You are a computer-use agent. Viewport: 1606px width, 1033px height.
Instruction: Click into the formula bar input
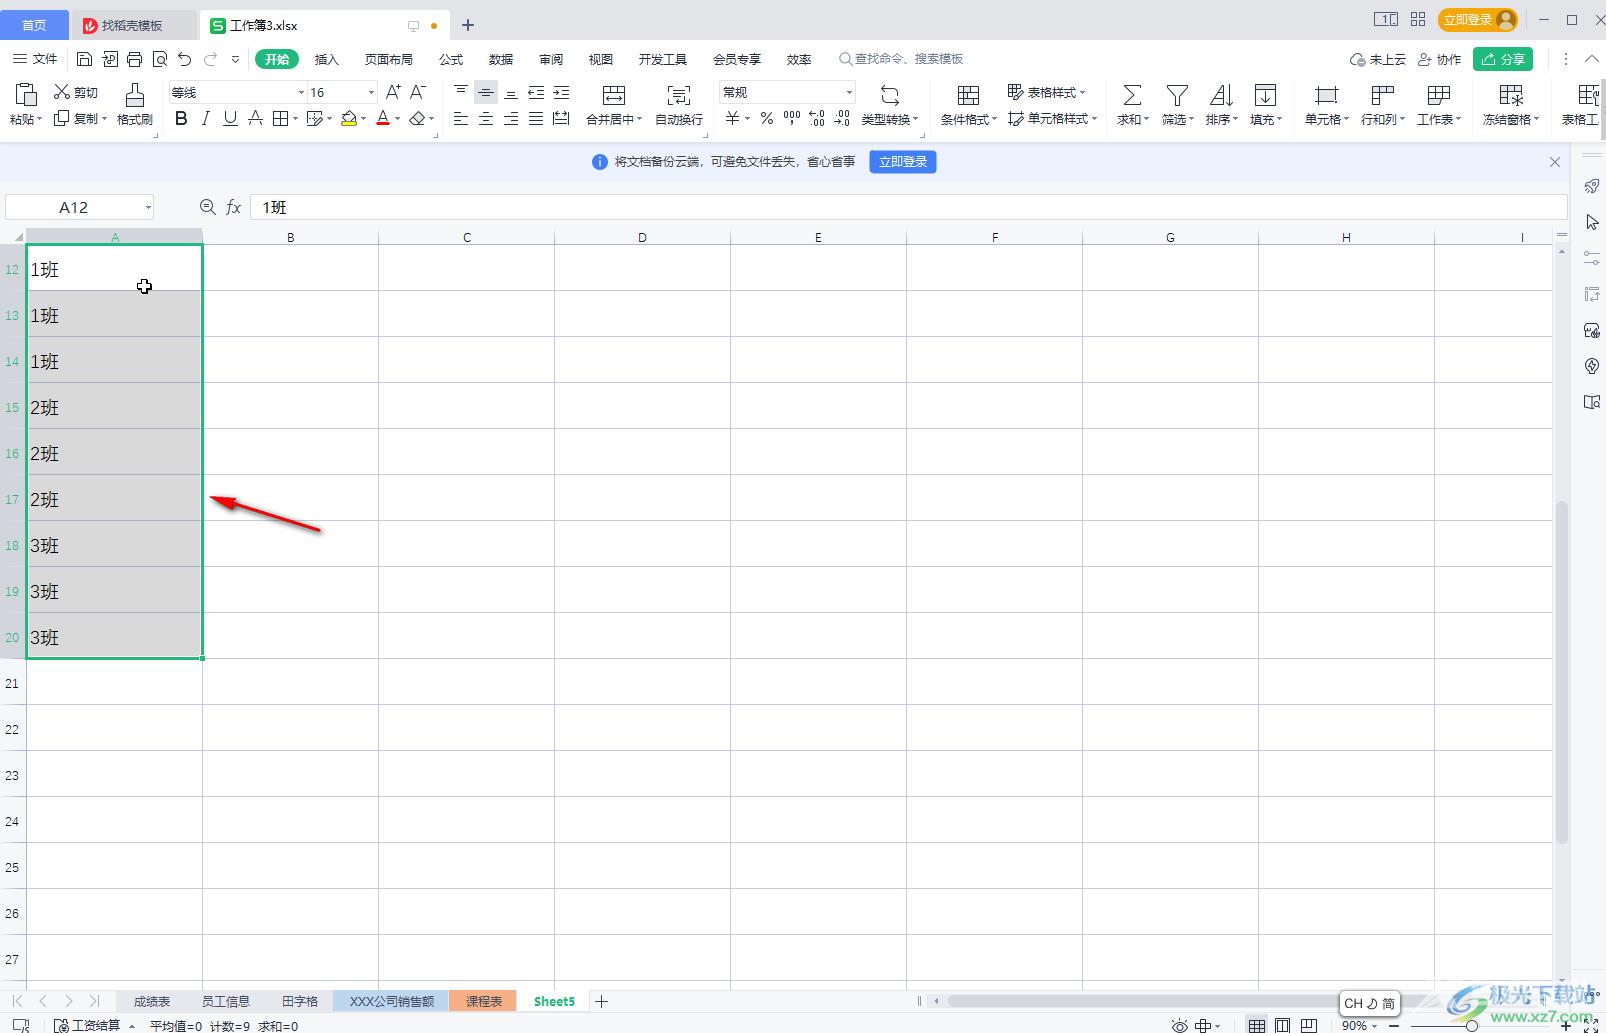(908, 207)
